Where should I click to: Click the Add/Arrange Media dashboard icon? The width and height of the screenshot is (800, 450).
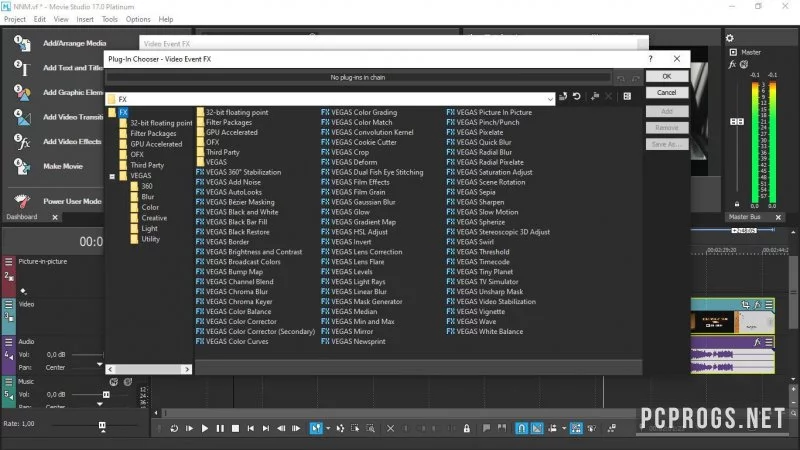pos(22,43)
